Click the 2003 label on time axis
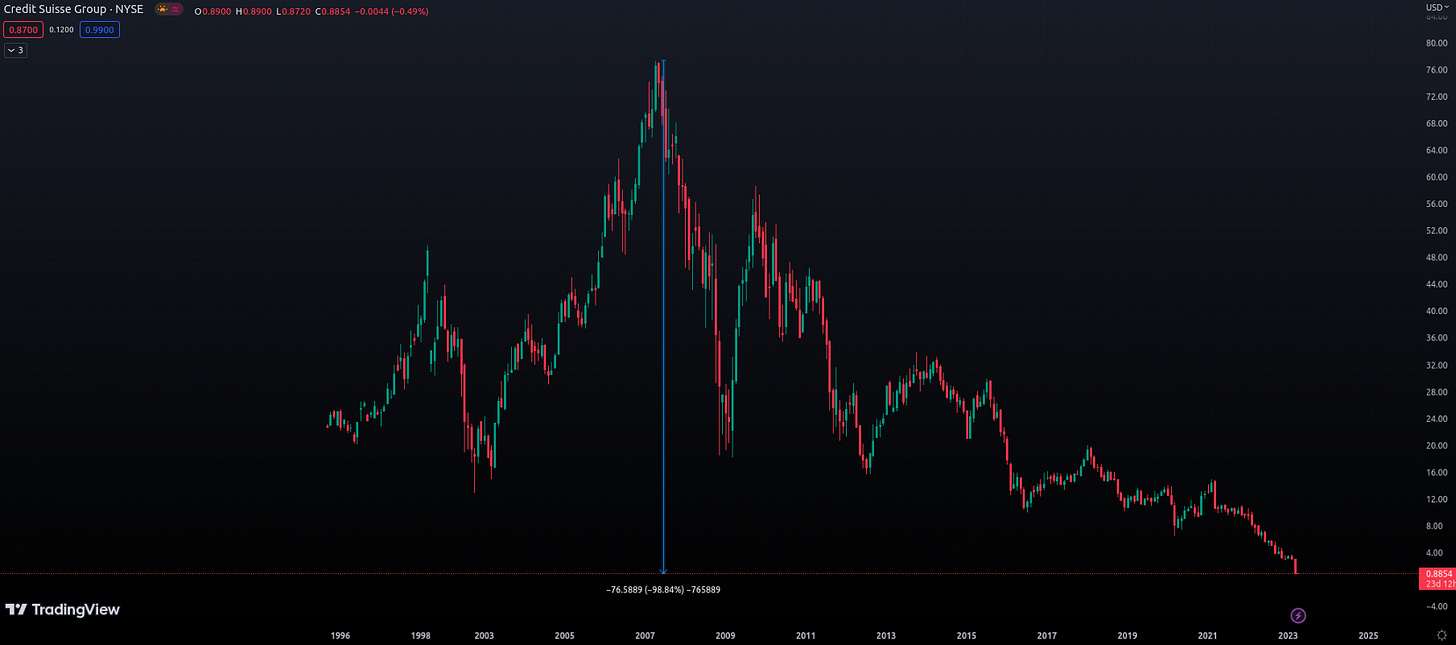Screen dimensions: 1456x645 coord(484,635)
